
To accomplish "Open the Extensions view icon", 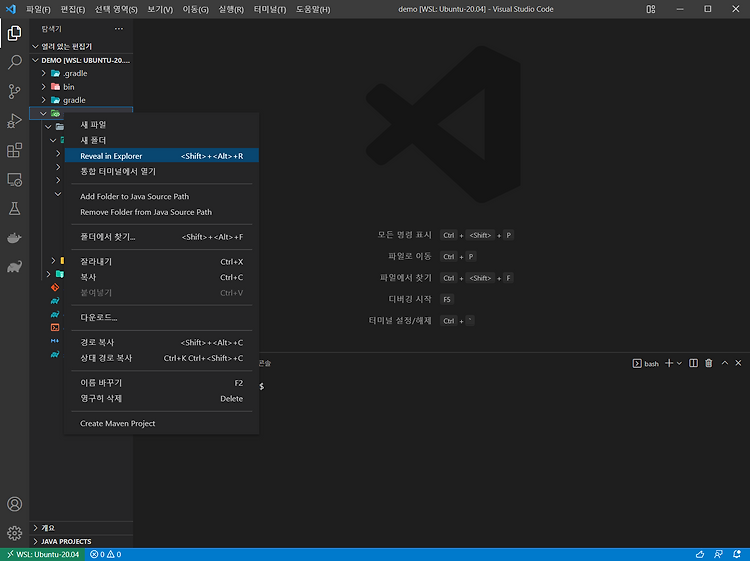I will [x=14, y=150].
